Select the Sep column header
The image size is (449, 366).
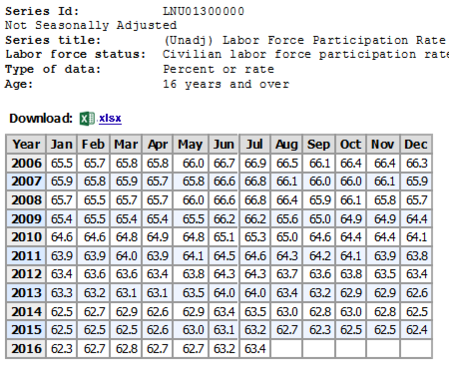[x=319, y=144]
